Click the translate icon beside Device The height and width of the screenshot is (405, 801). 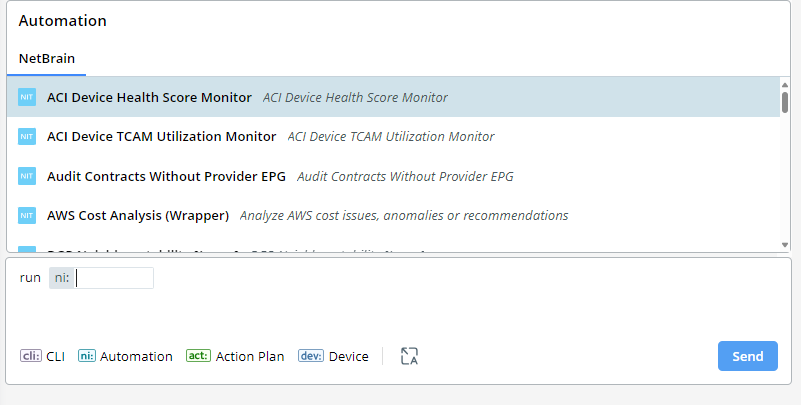coord(408,356)
